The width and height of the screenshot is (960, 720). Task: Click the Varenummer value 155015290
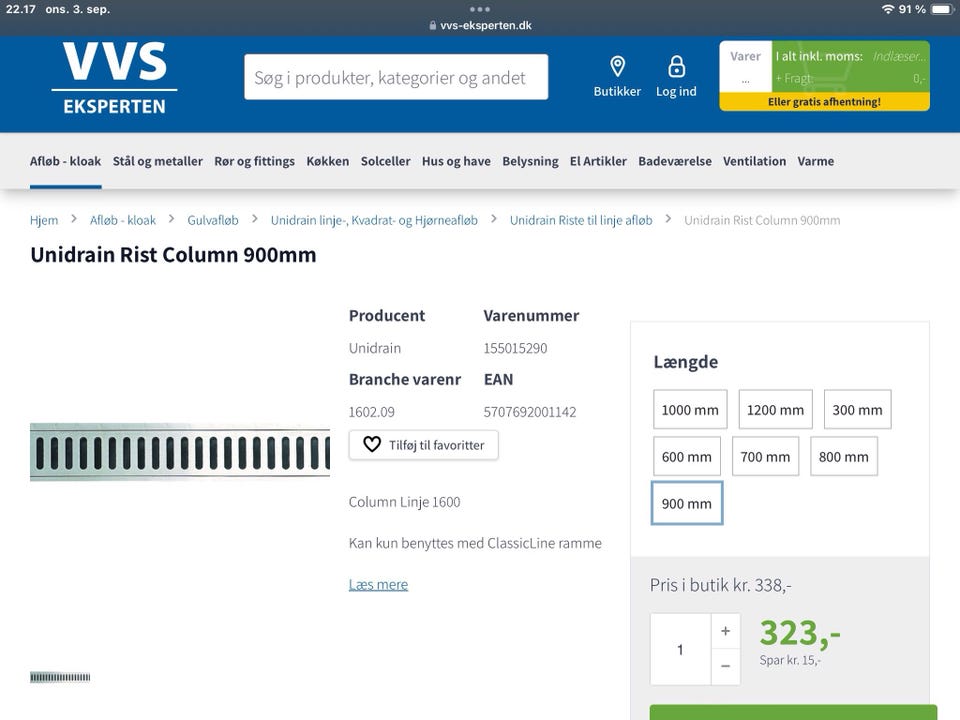[x=516, y=348]
